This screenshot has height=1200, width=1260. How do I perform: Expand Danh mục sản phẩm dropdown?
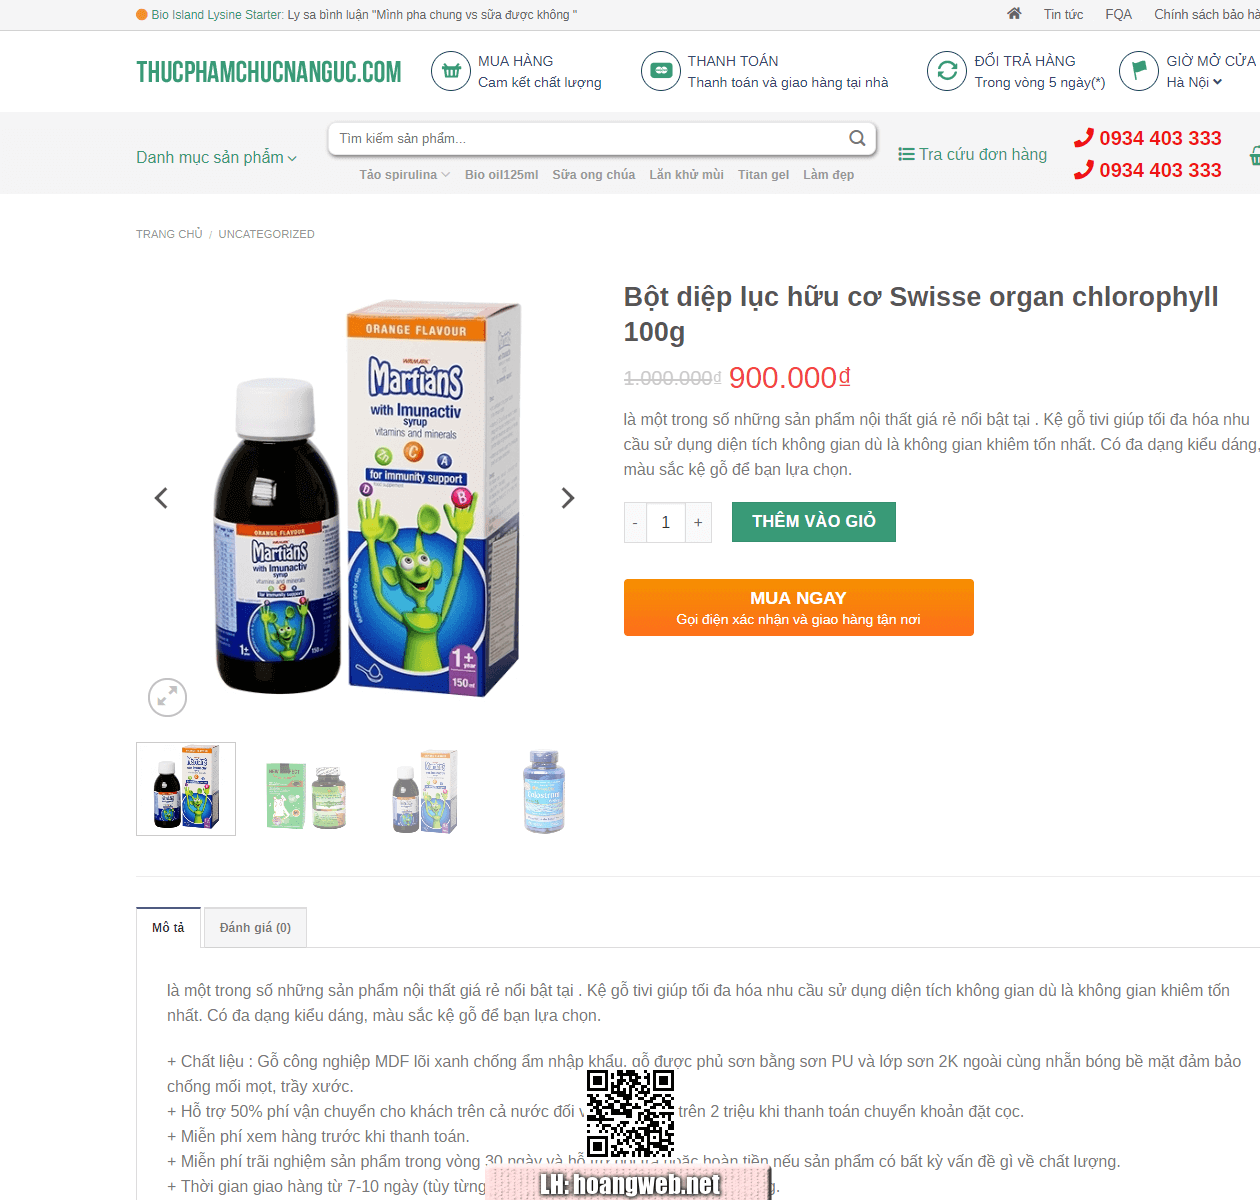pyautogui.click(x=217, y=157)
